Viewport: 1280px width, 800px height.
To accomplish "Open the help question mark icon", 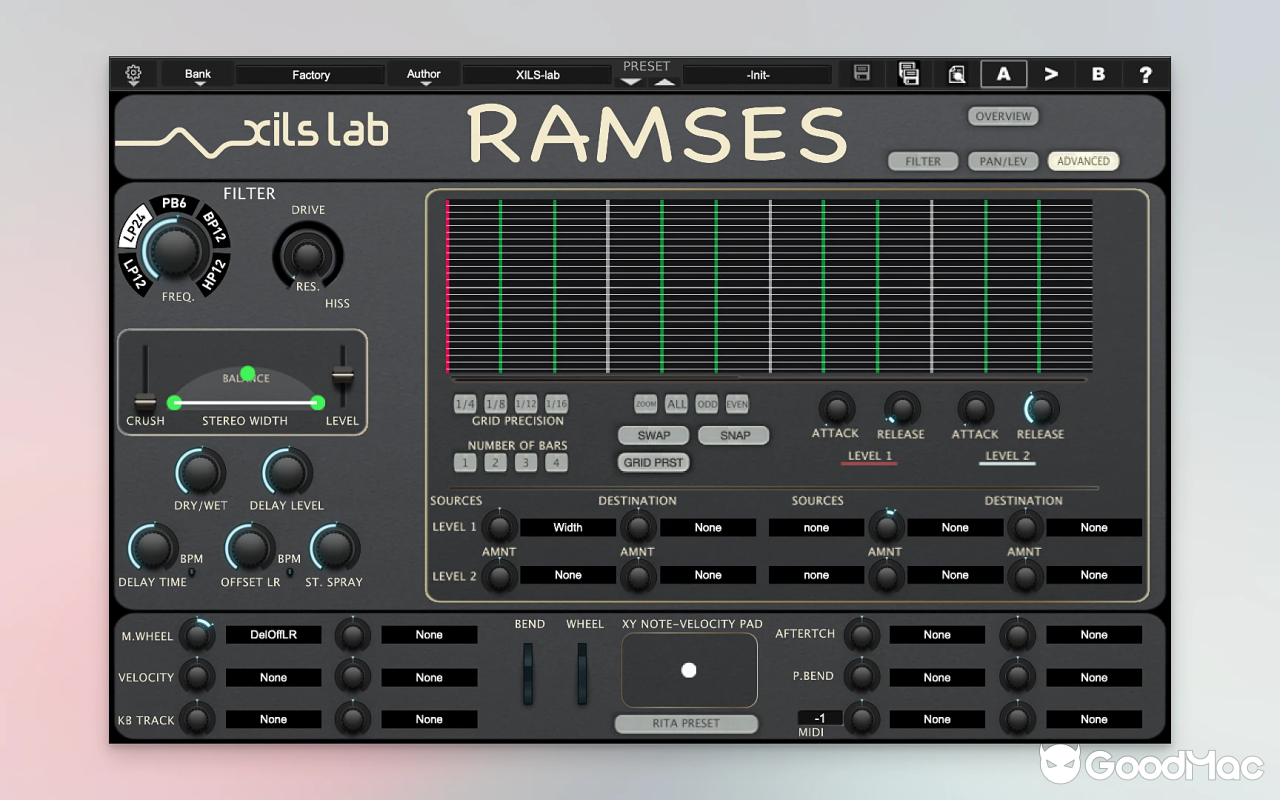I will [x=1146, y=73].
